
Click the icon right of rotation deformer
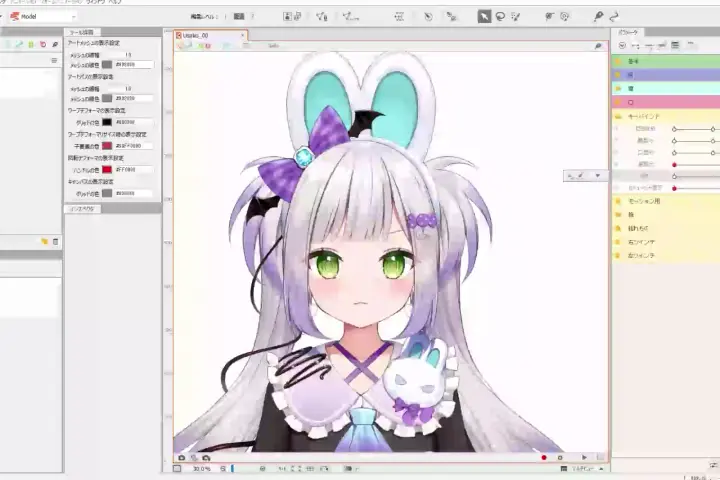451,17
